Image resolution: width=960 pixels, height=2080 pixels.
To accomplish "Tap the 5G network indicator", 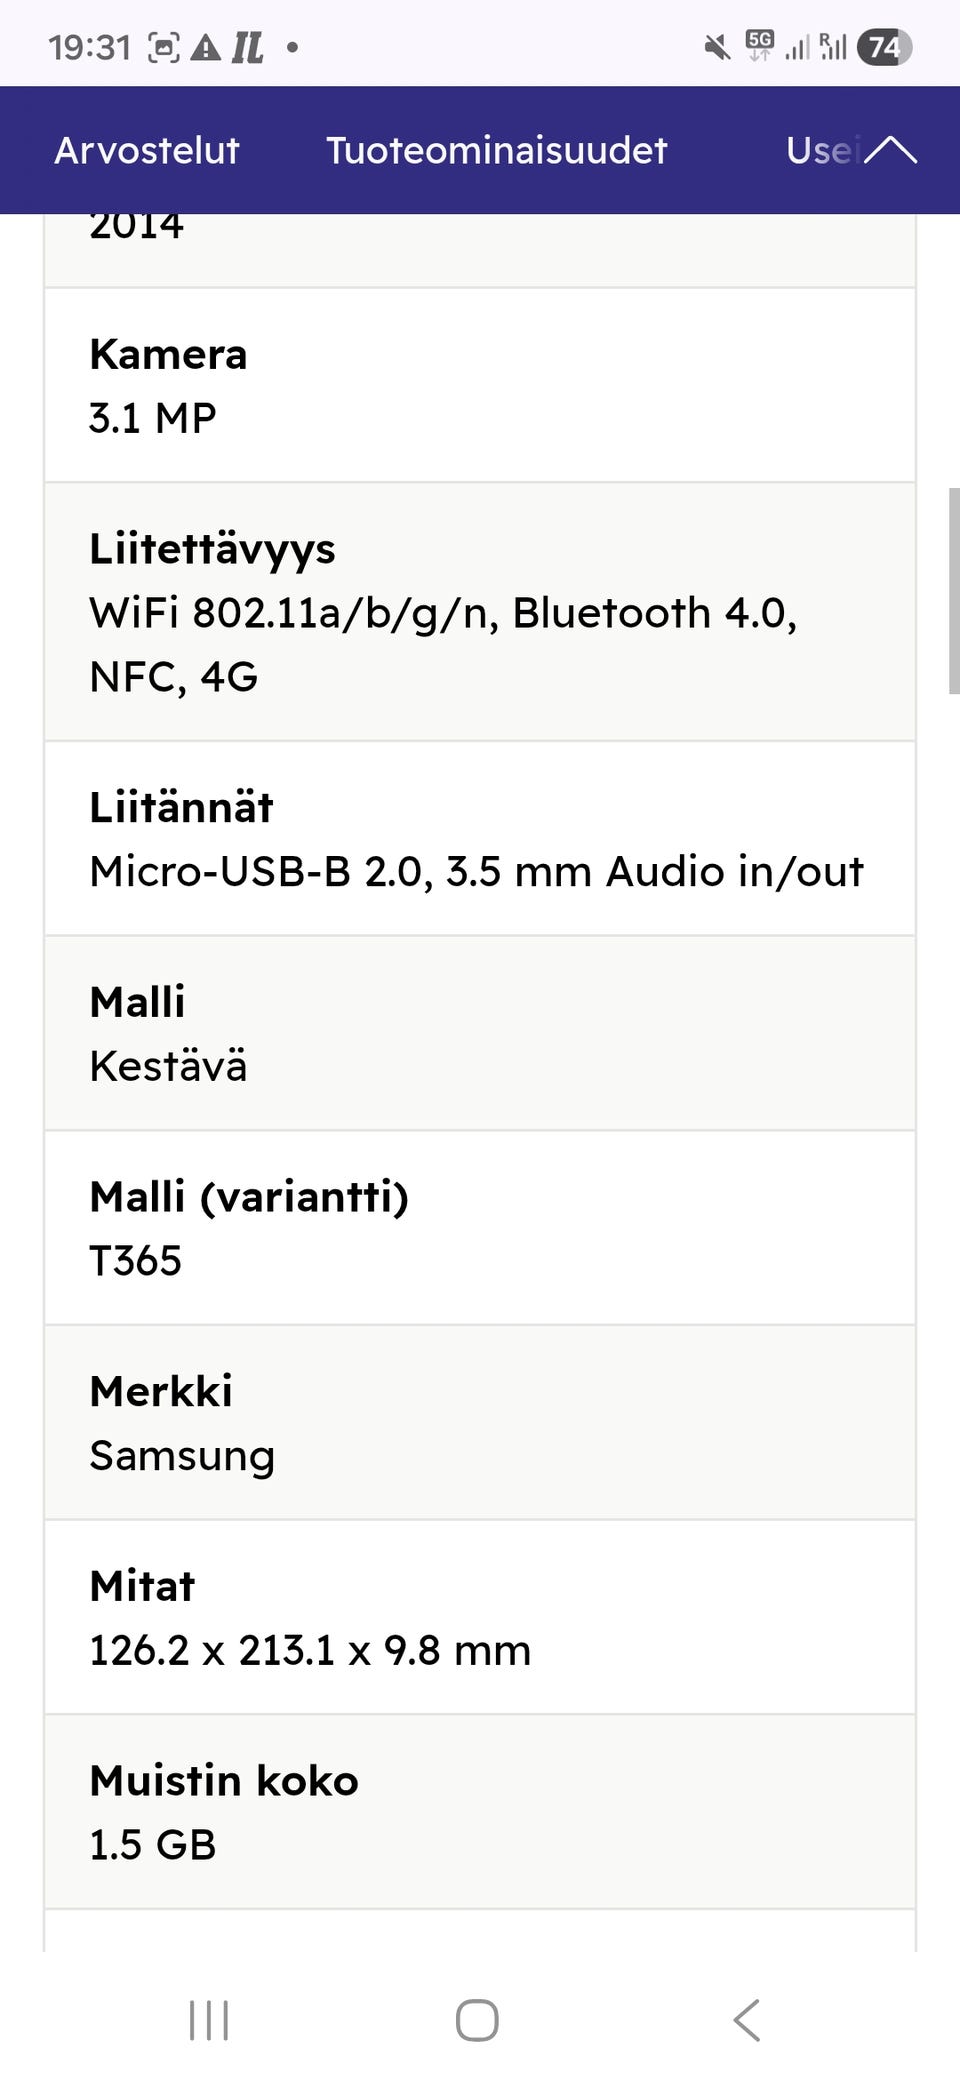I will point(759,45).
